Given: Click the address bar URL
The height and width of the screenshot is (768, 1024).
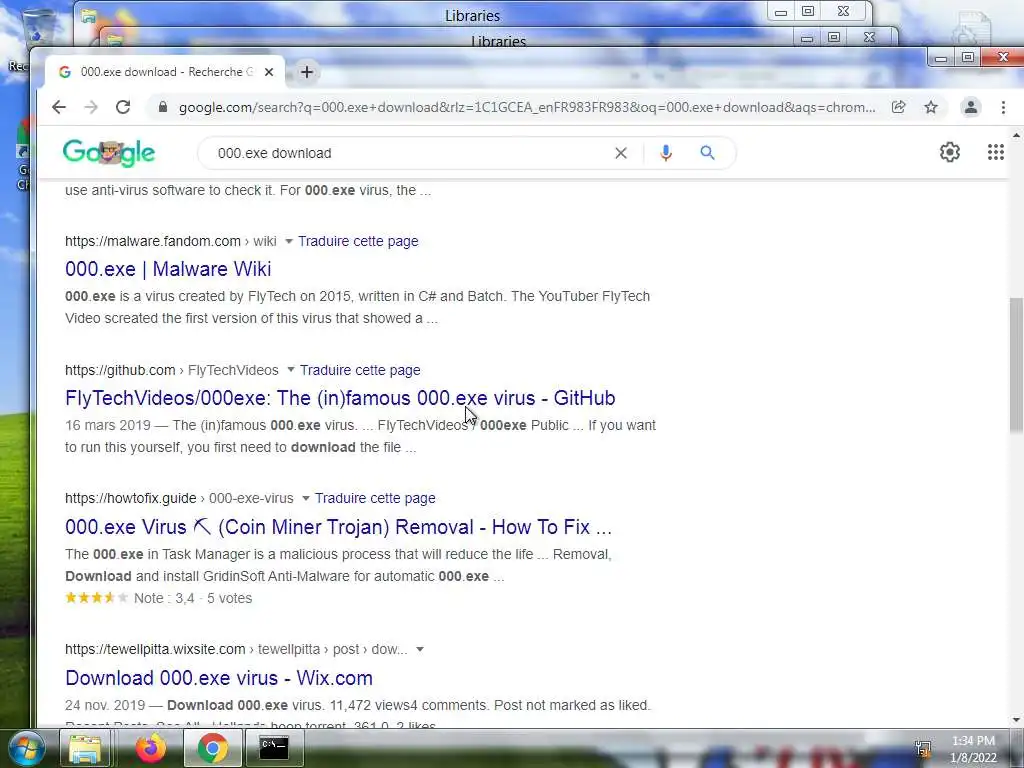Looking at the screenshot, I should (526, 107).
